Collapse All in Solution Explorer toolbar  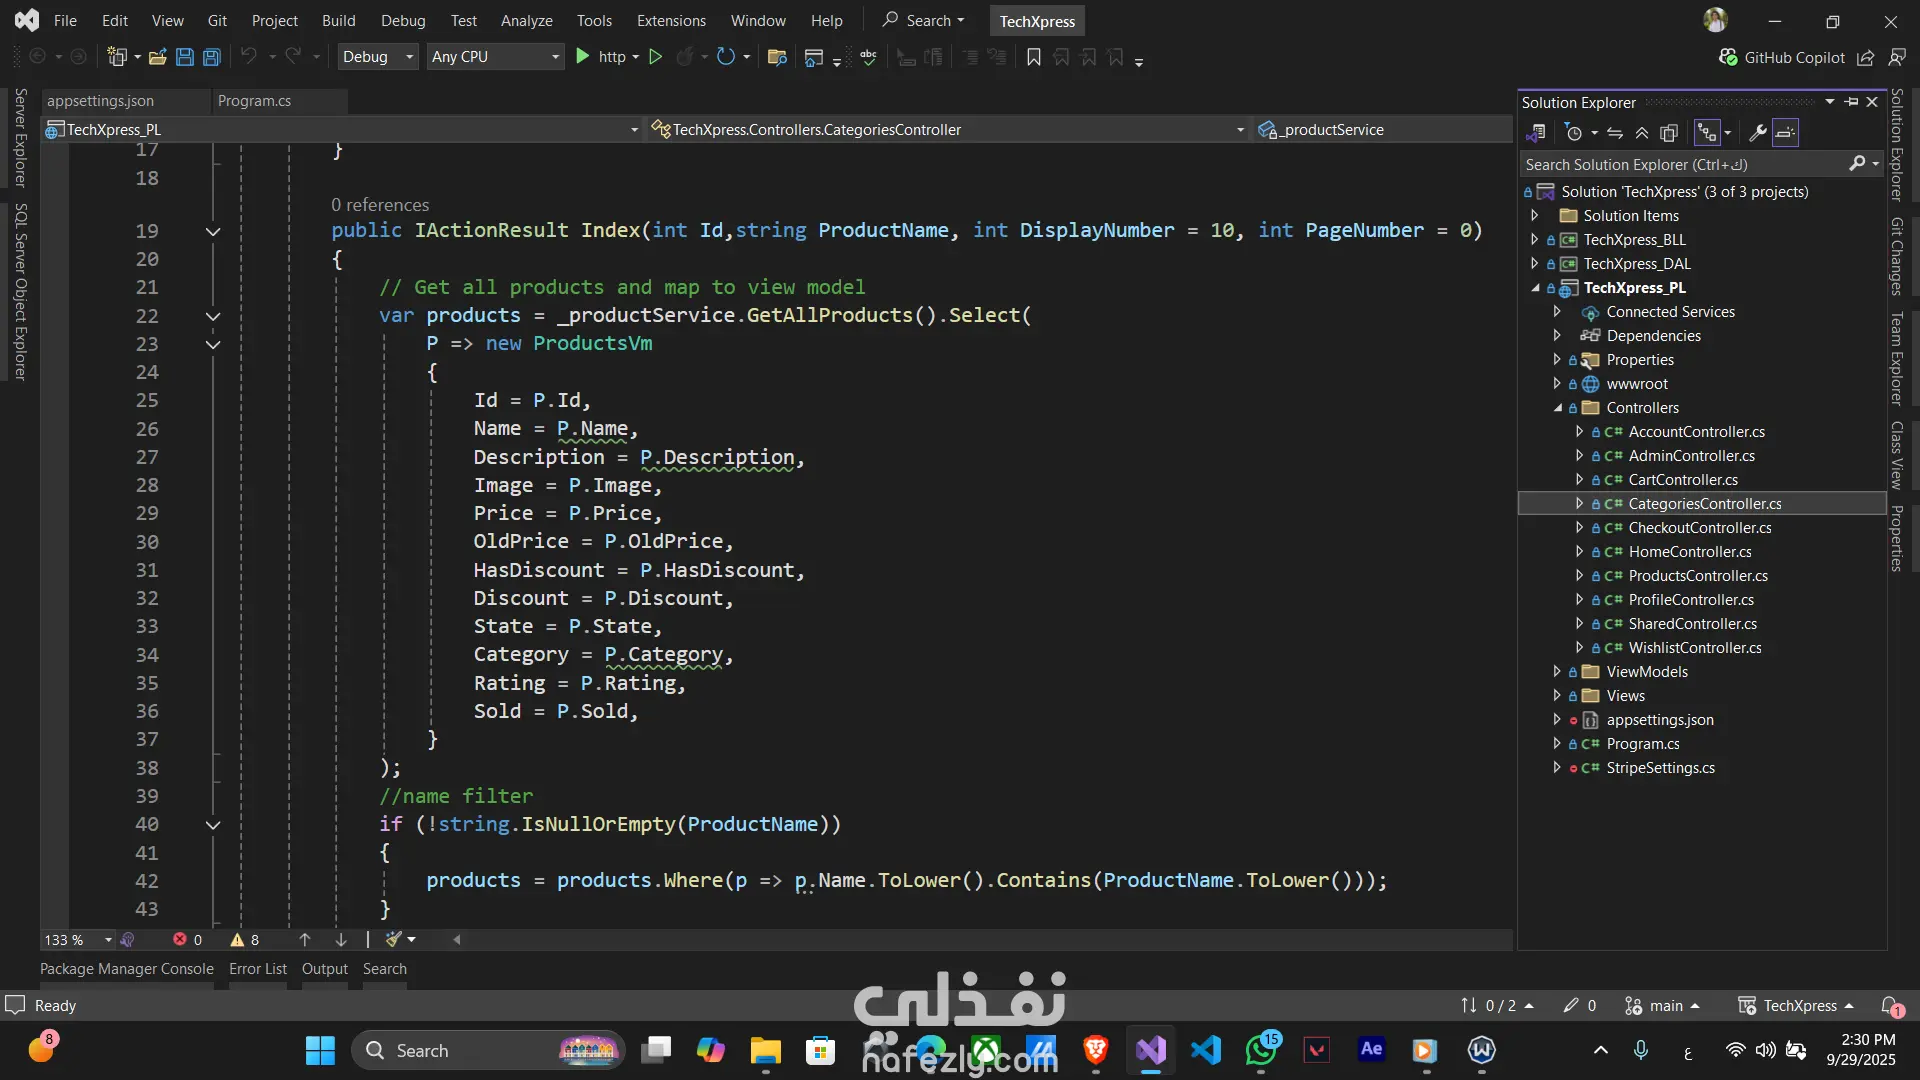(x=1642, y=133)
